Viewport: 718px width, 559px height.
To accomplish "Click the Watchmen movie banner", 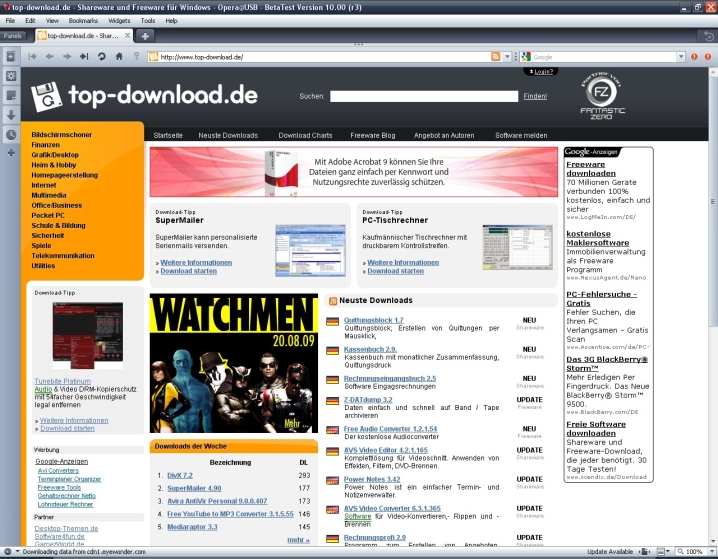I will 233,362.
